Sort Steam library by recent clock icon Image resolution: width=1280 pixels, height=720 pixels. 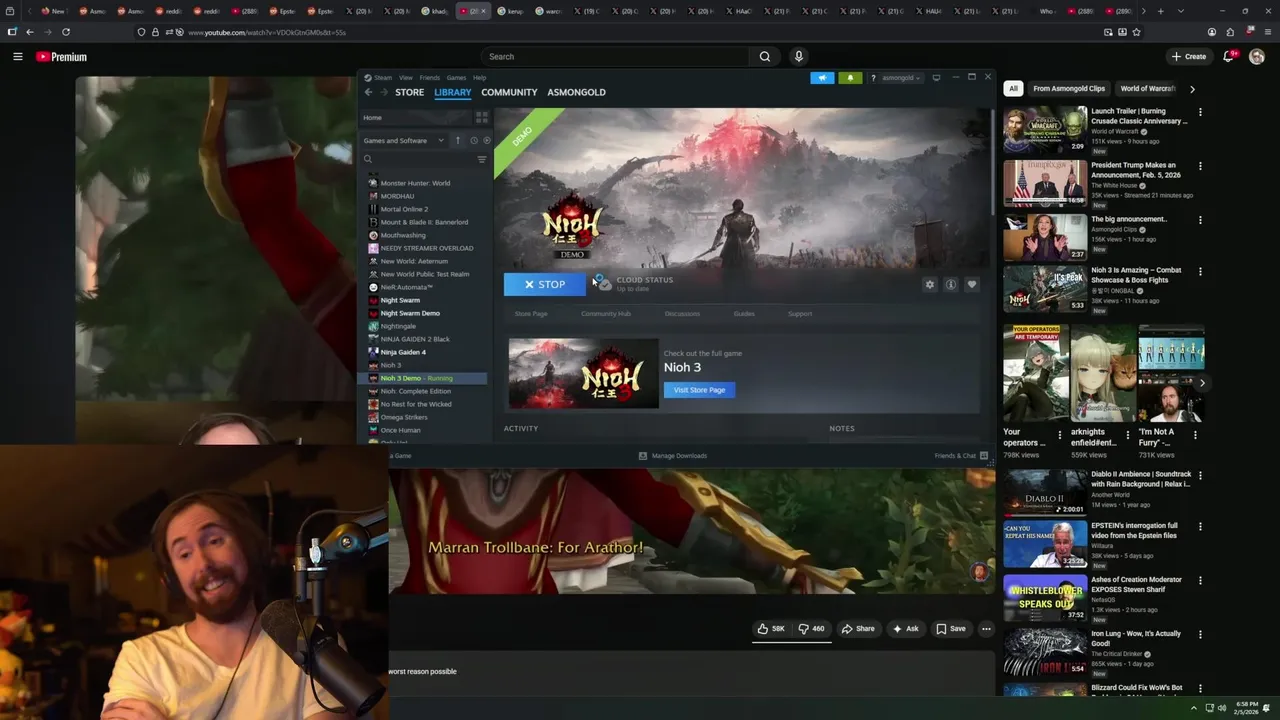tap(474, 141)
